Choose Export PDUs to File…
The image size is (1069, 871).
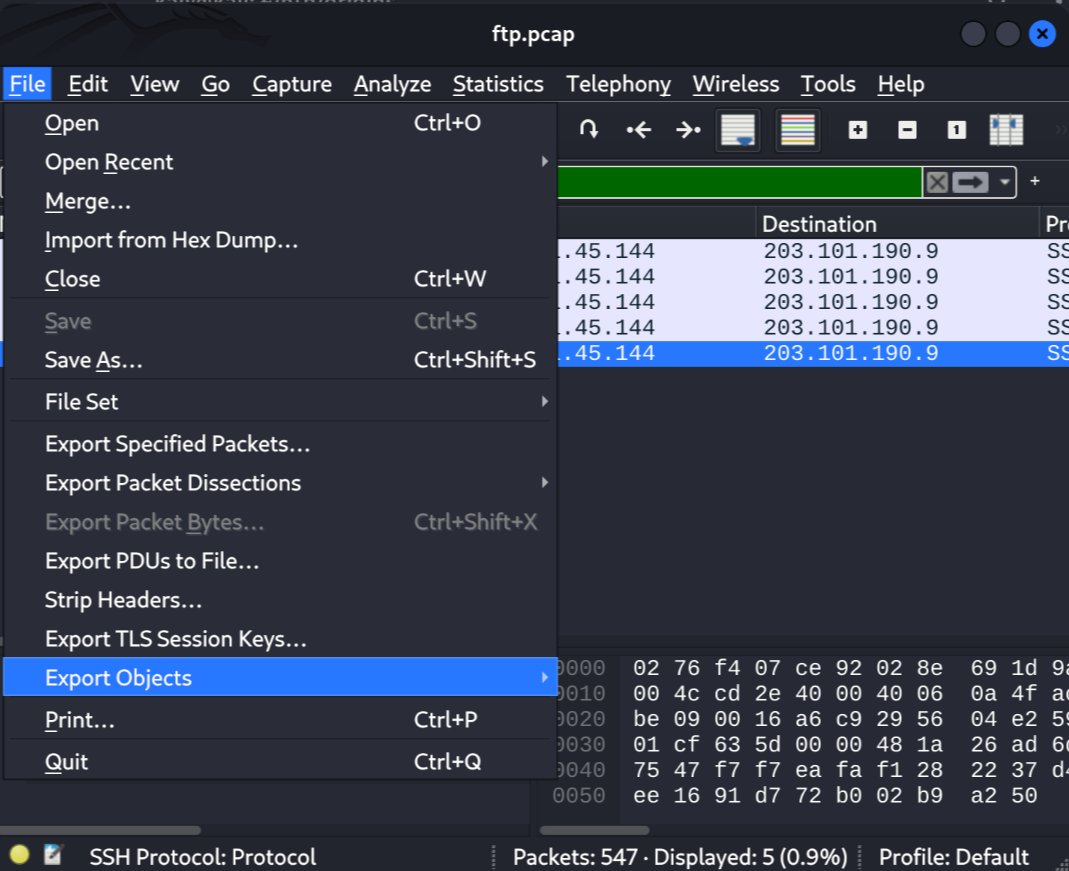pos(280,561)
